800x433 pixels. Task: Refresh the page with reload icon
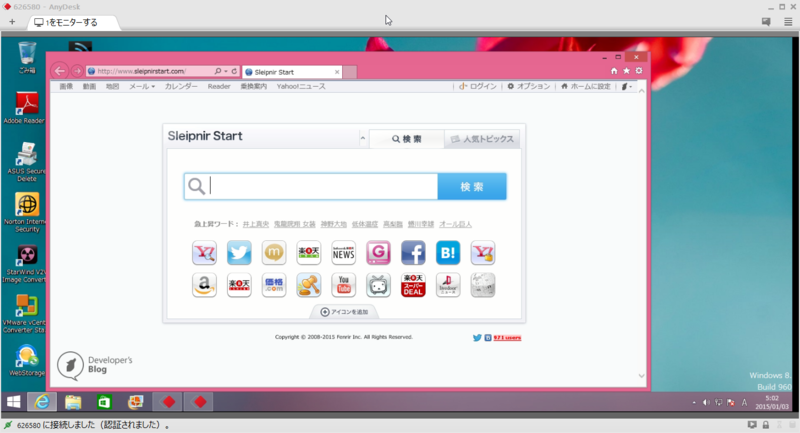tap(234, 71)
